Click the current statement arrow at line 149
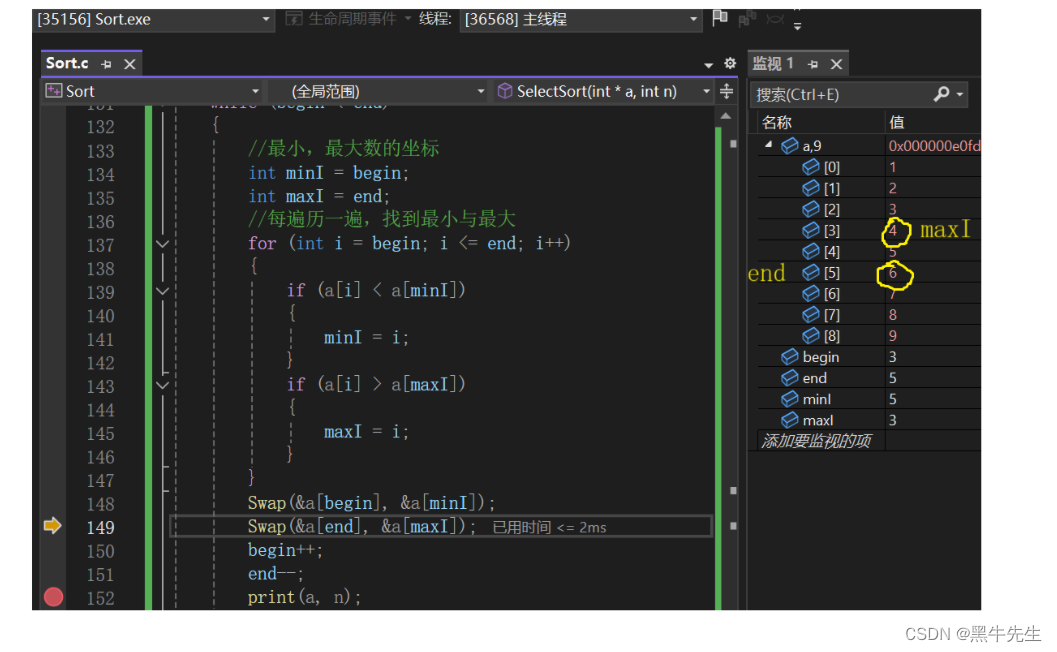Viewport: 1057px width, 652px height. pyautogui.click(x=53, y=525)
